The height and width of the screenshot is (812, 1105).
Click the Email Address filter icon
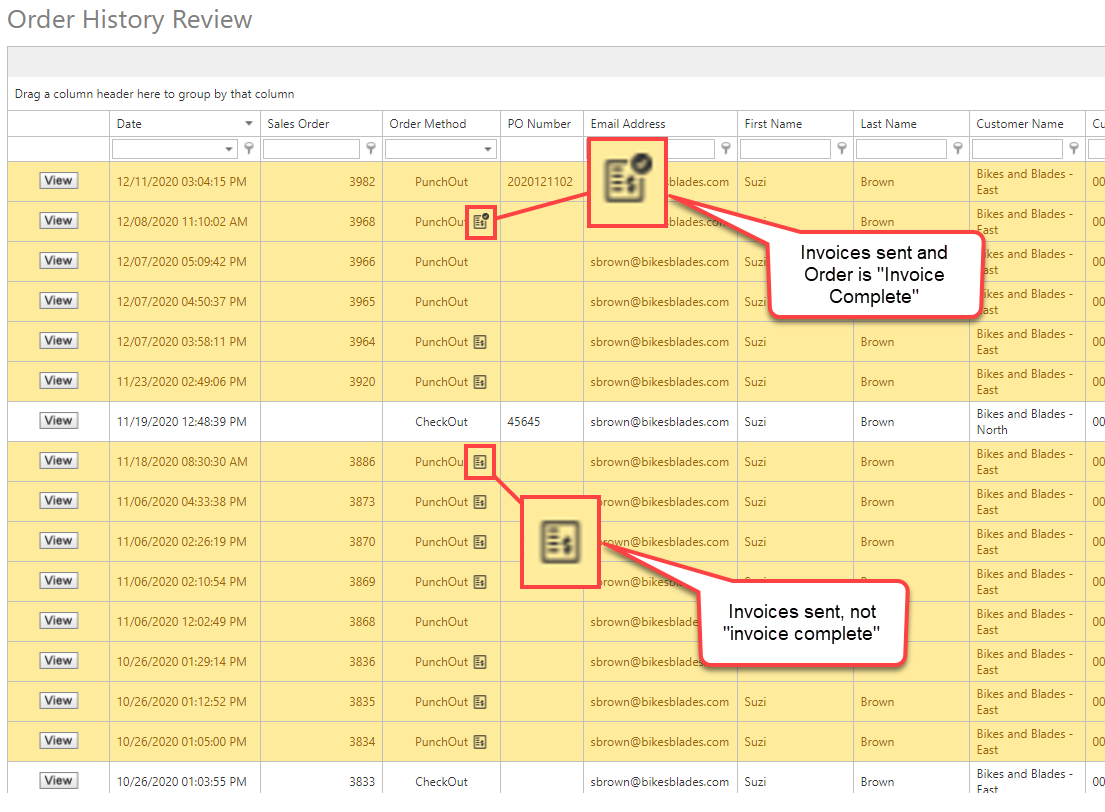[x=726, y=149]
